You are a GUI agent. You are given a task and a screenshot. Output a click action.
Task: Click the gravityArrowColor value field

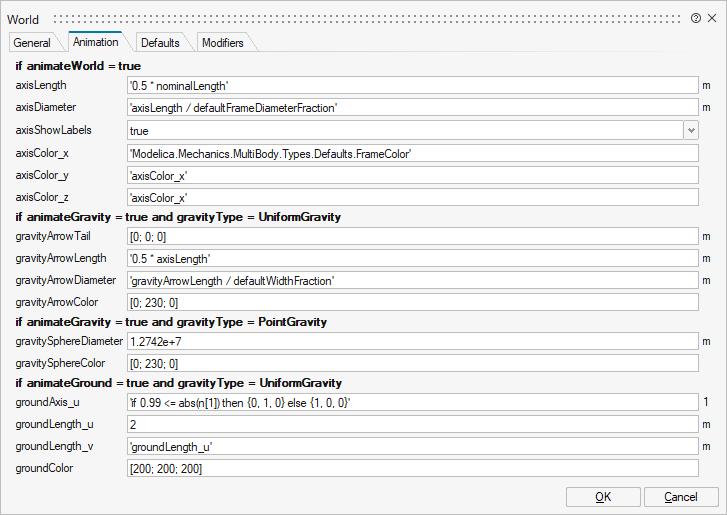click(x=411, y=302)
